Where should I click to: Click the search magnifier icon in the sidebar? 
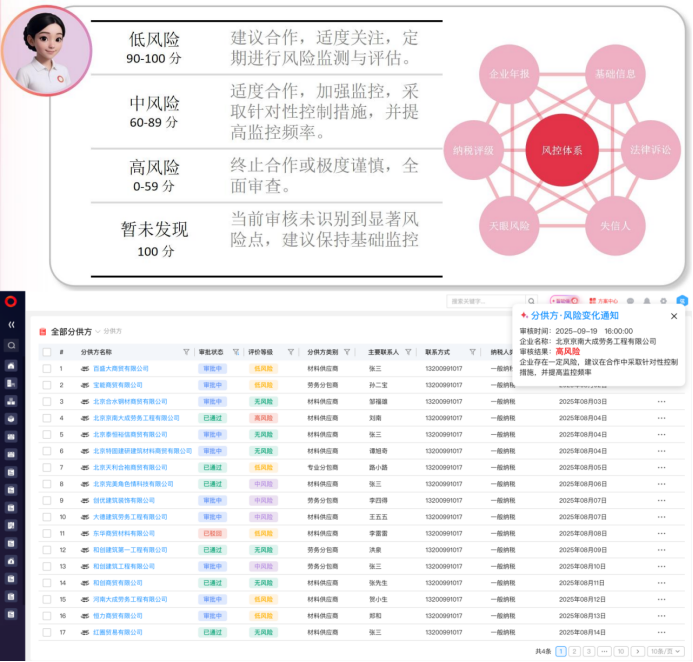(11, 345)
